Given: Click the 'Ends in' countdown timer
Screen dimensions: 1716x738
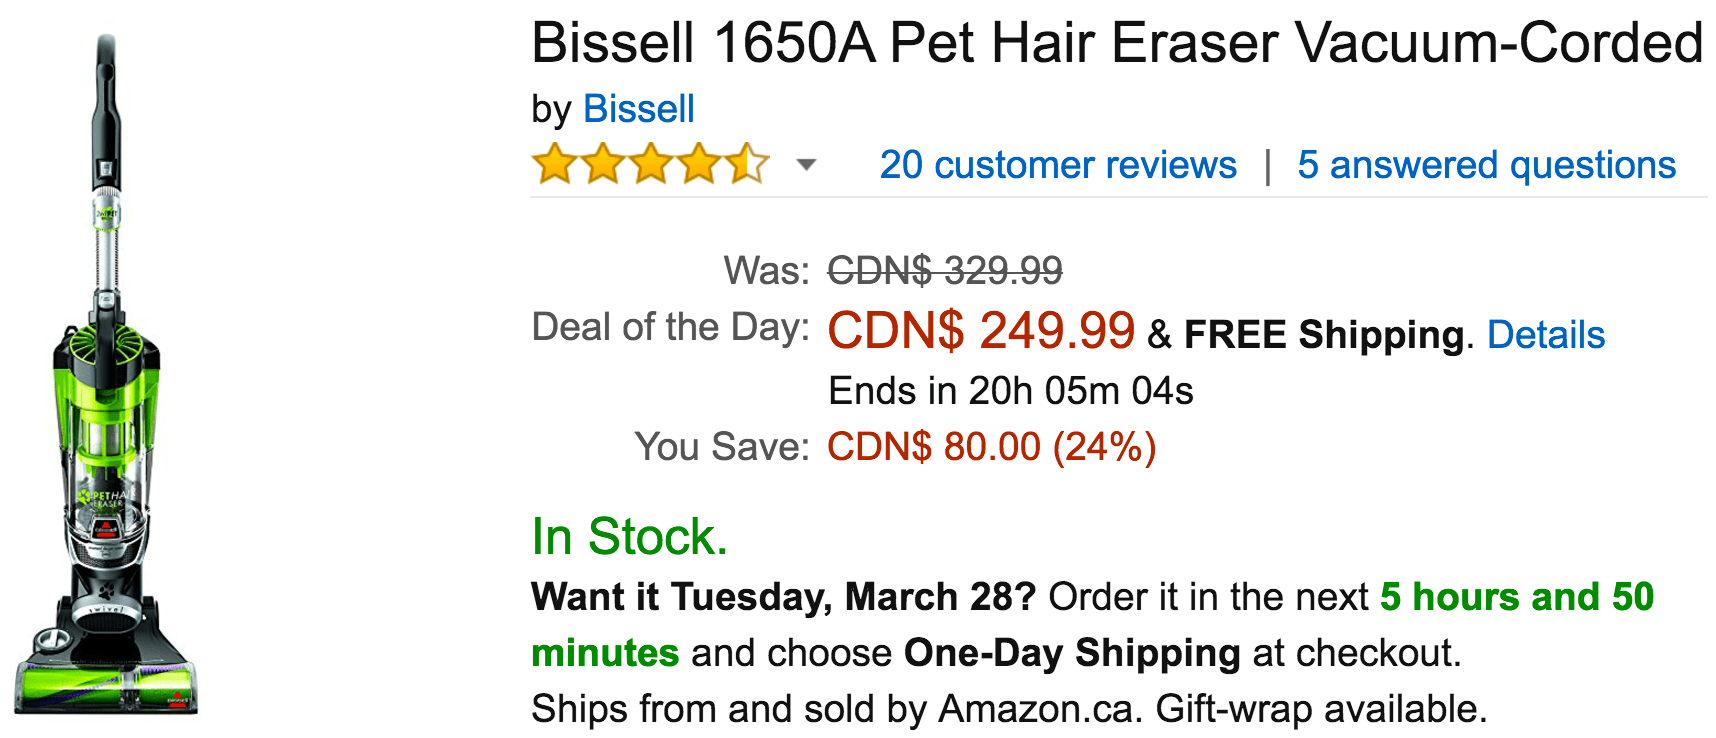Looking at the screenshot, I should tap(1010, 391).
